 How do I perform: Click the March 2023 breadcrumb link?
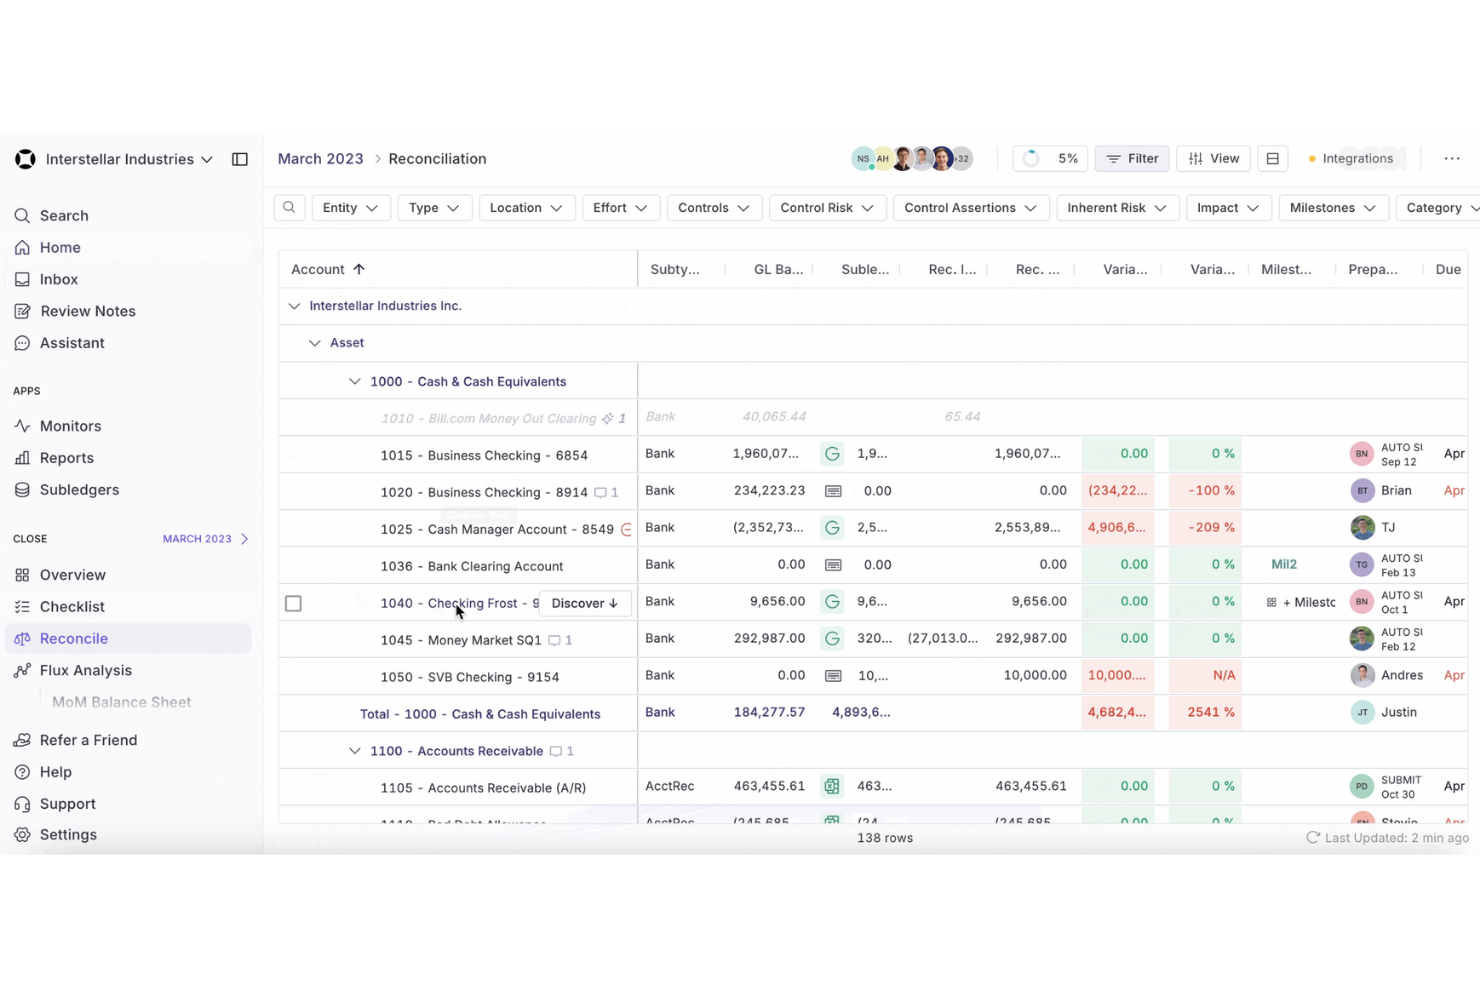coord(320,159)
